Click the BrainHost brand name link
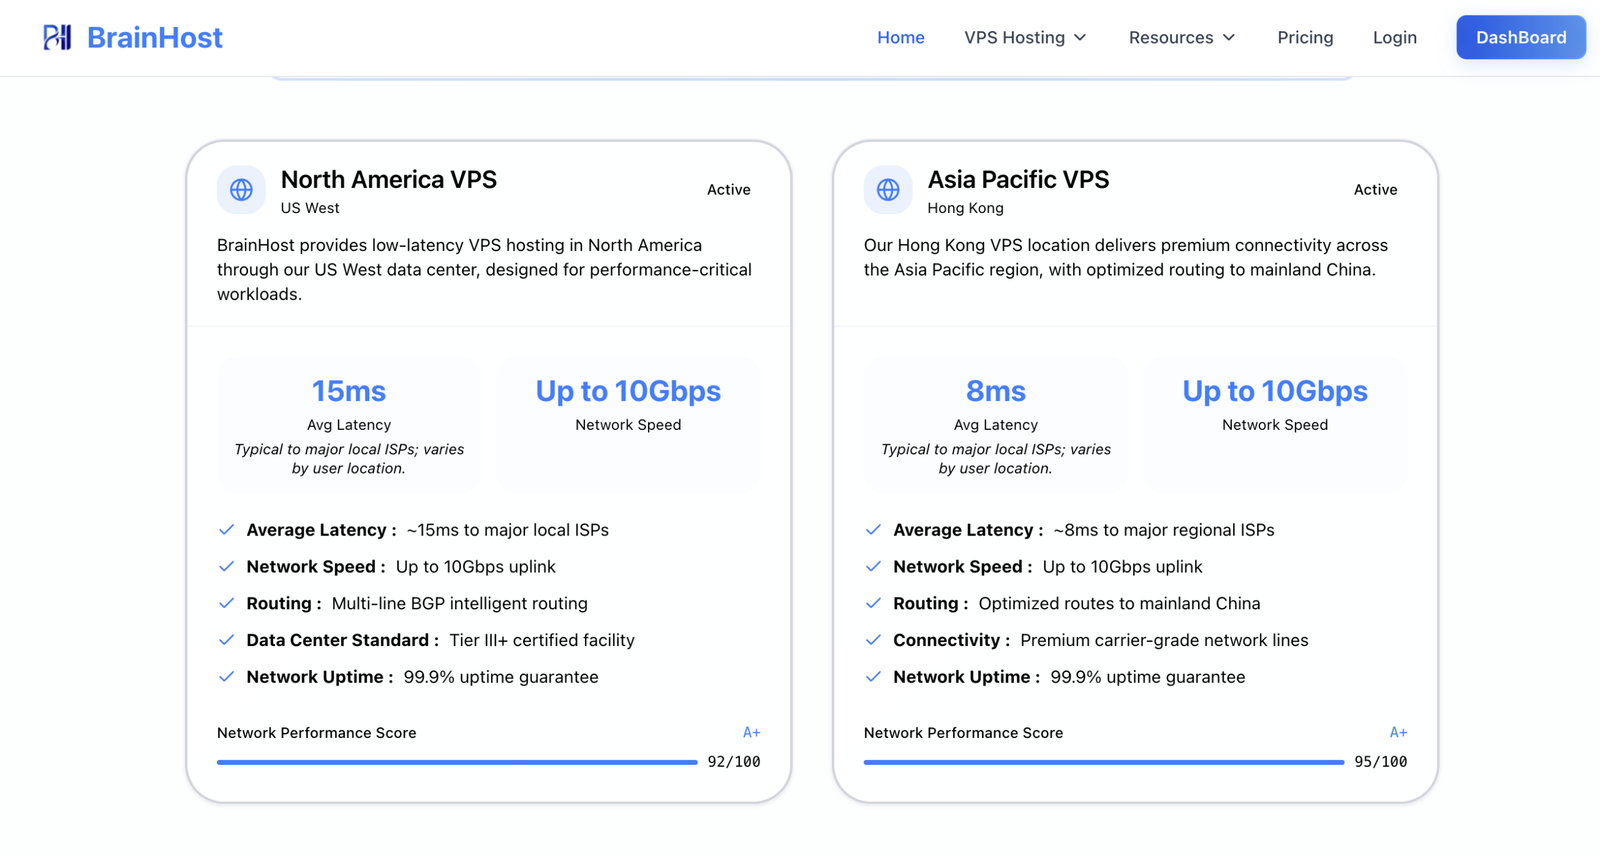Viewport: 1600px width, 856px height. click(155, 37)
